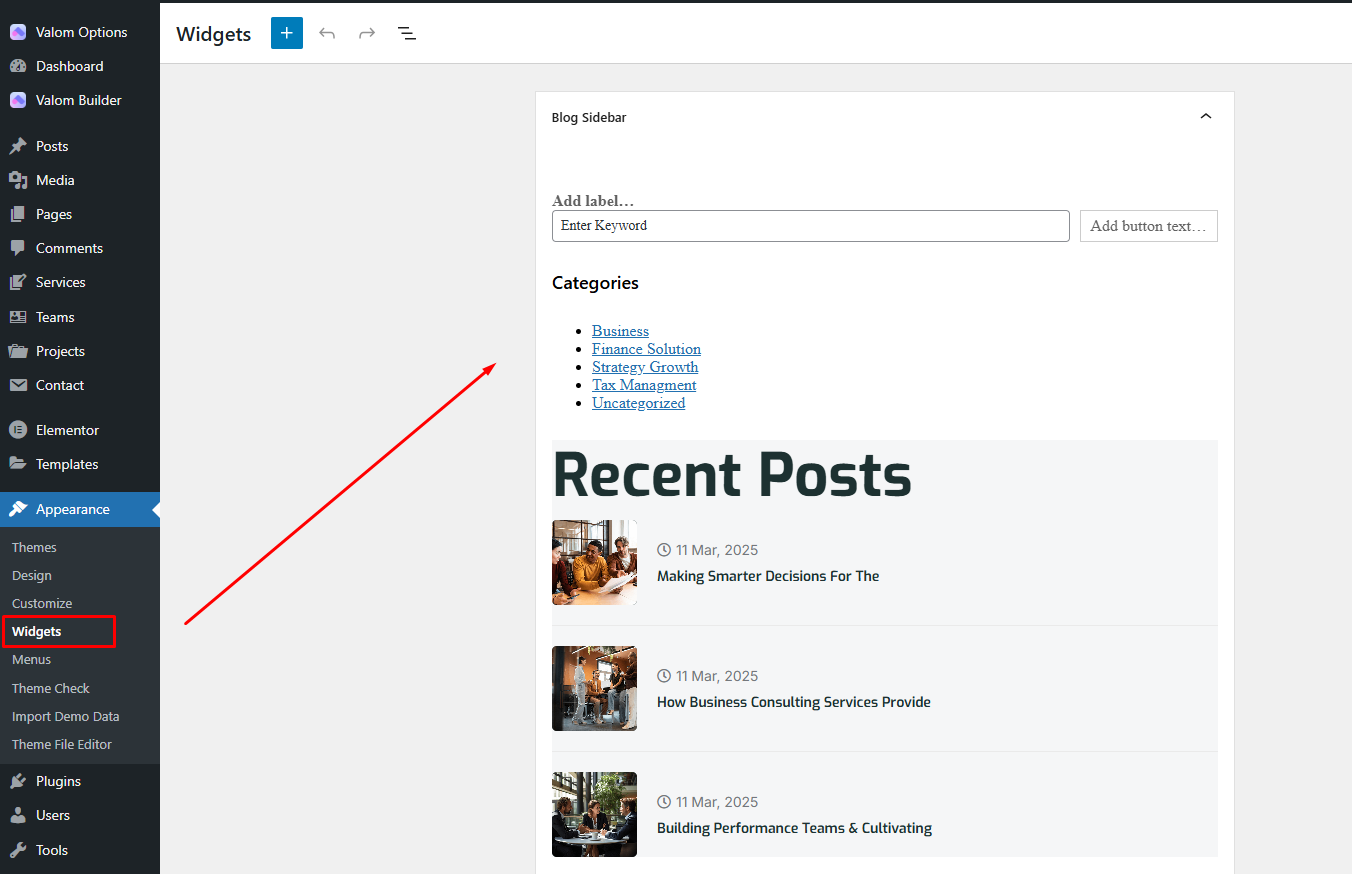Click the redo arrow icon

point(367,33)
